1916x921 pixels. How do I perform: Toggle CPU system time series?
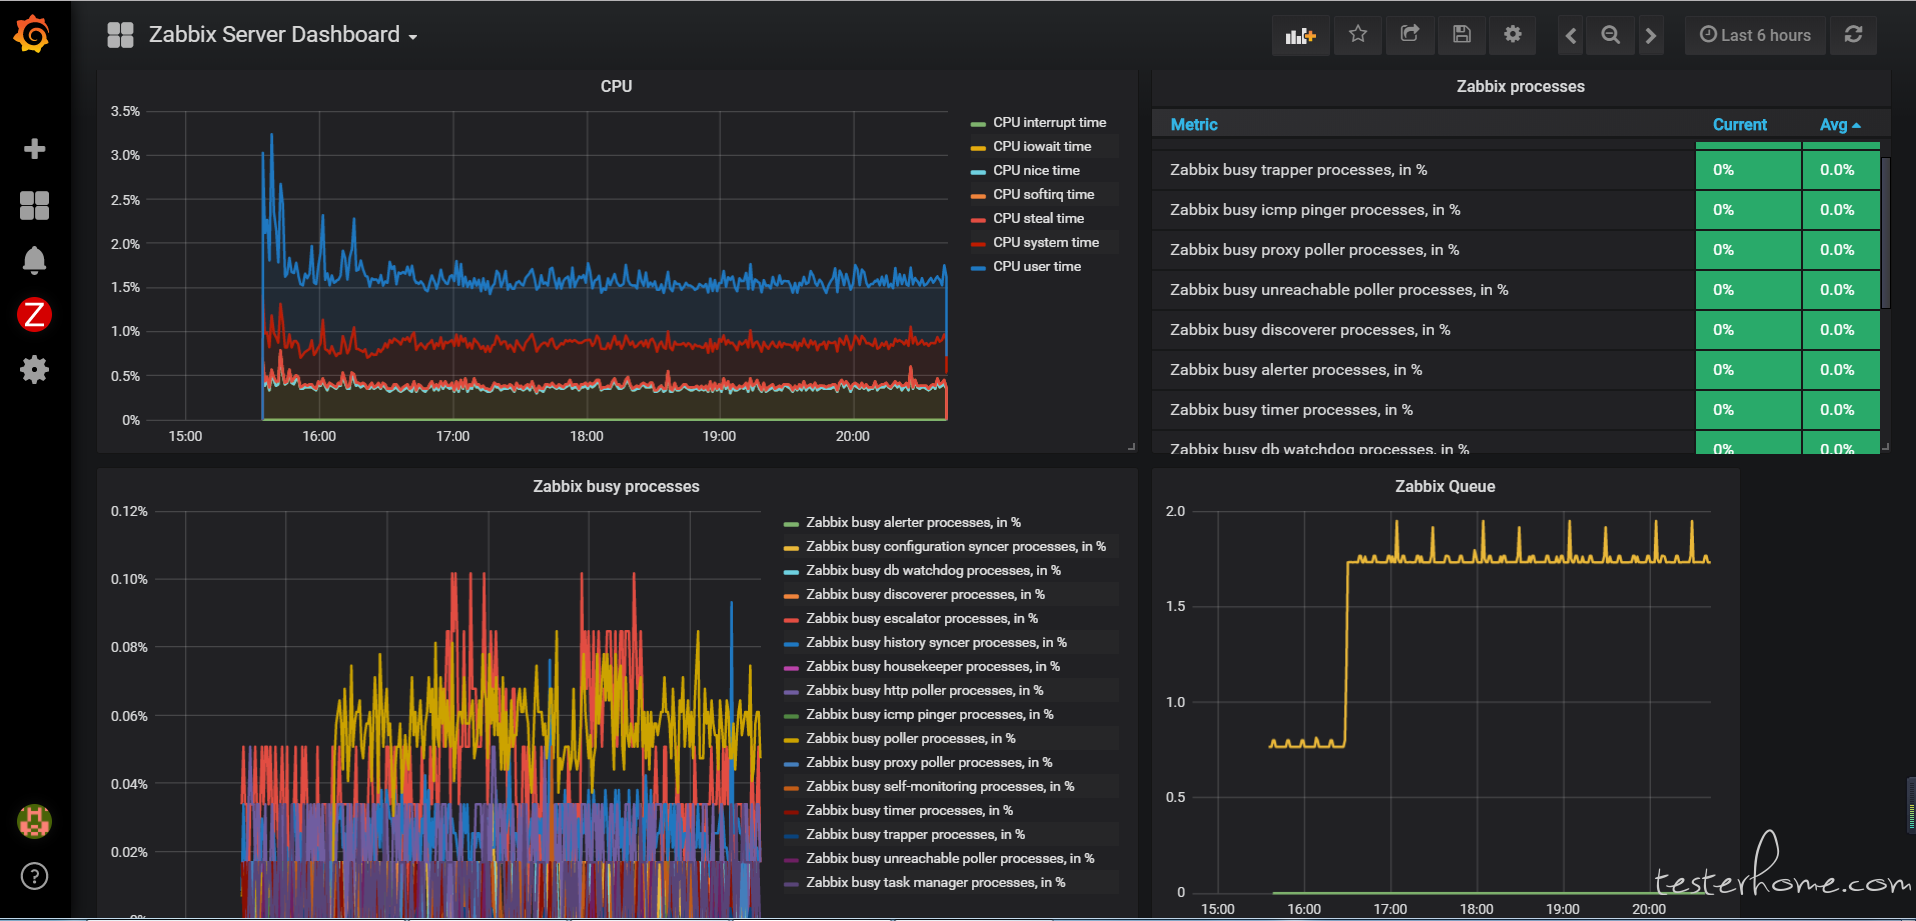pyautogui.click(x=1046, y=242)
